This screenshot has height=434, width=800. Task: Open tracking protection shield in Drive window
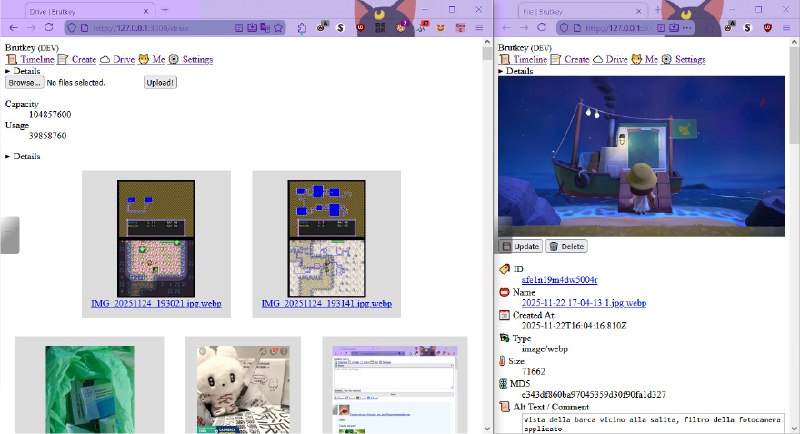click(x=71, y=28)
